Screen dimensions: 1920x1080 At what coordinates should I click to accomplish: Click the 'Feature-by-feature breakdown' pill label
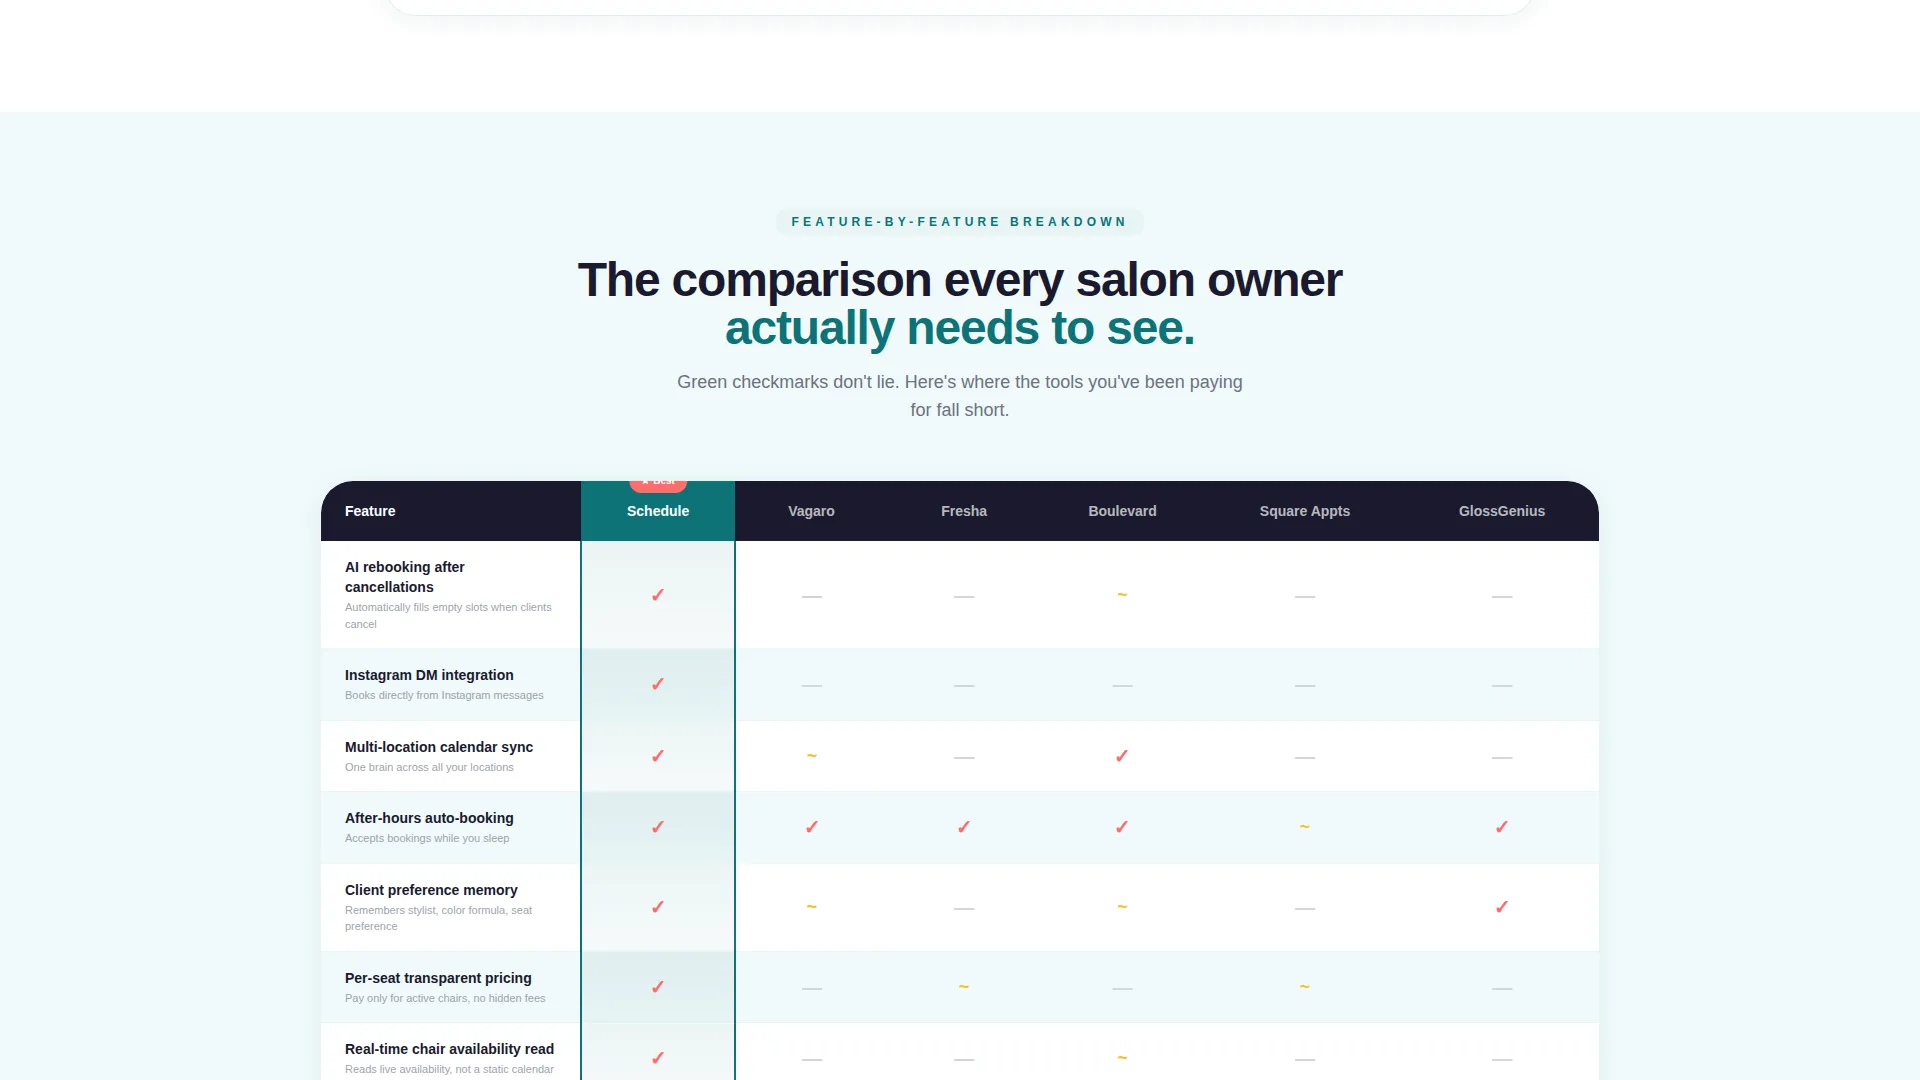click(960, 222)
